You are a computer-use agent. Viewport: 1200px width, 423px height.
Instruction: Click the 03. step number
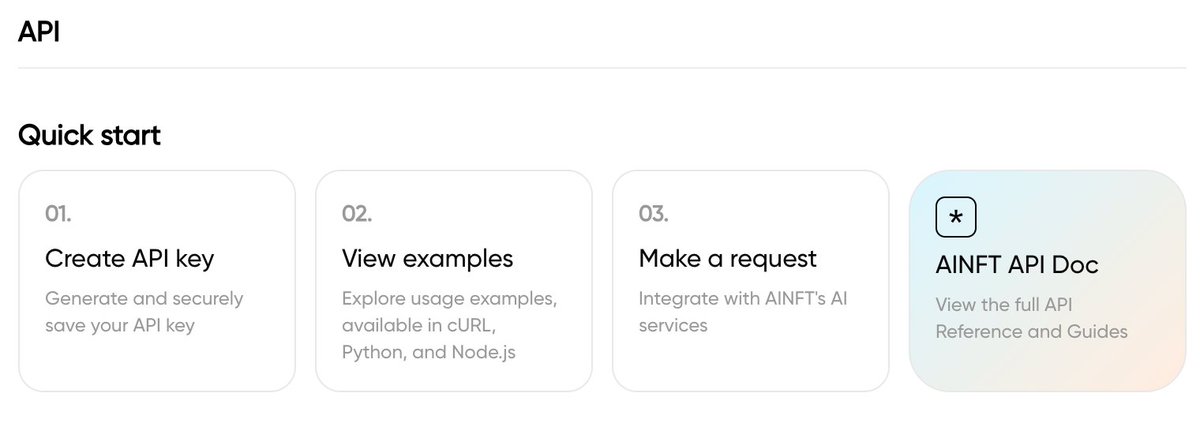pos(653,213)
